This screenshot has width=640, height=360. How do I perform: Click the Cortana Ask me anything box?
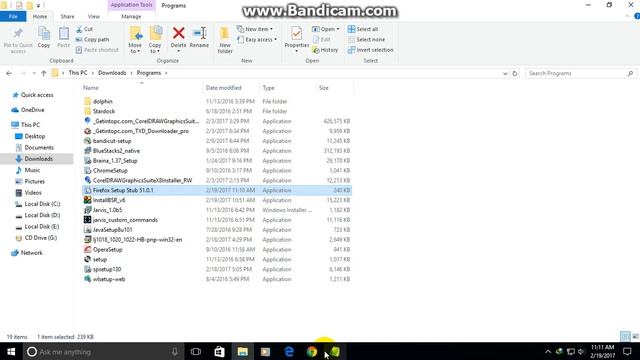(x=103, y=351)
